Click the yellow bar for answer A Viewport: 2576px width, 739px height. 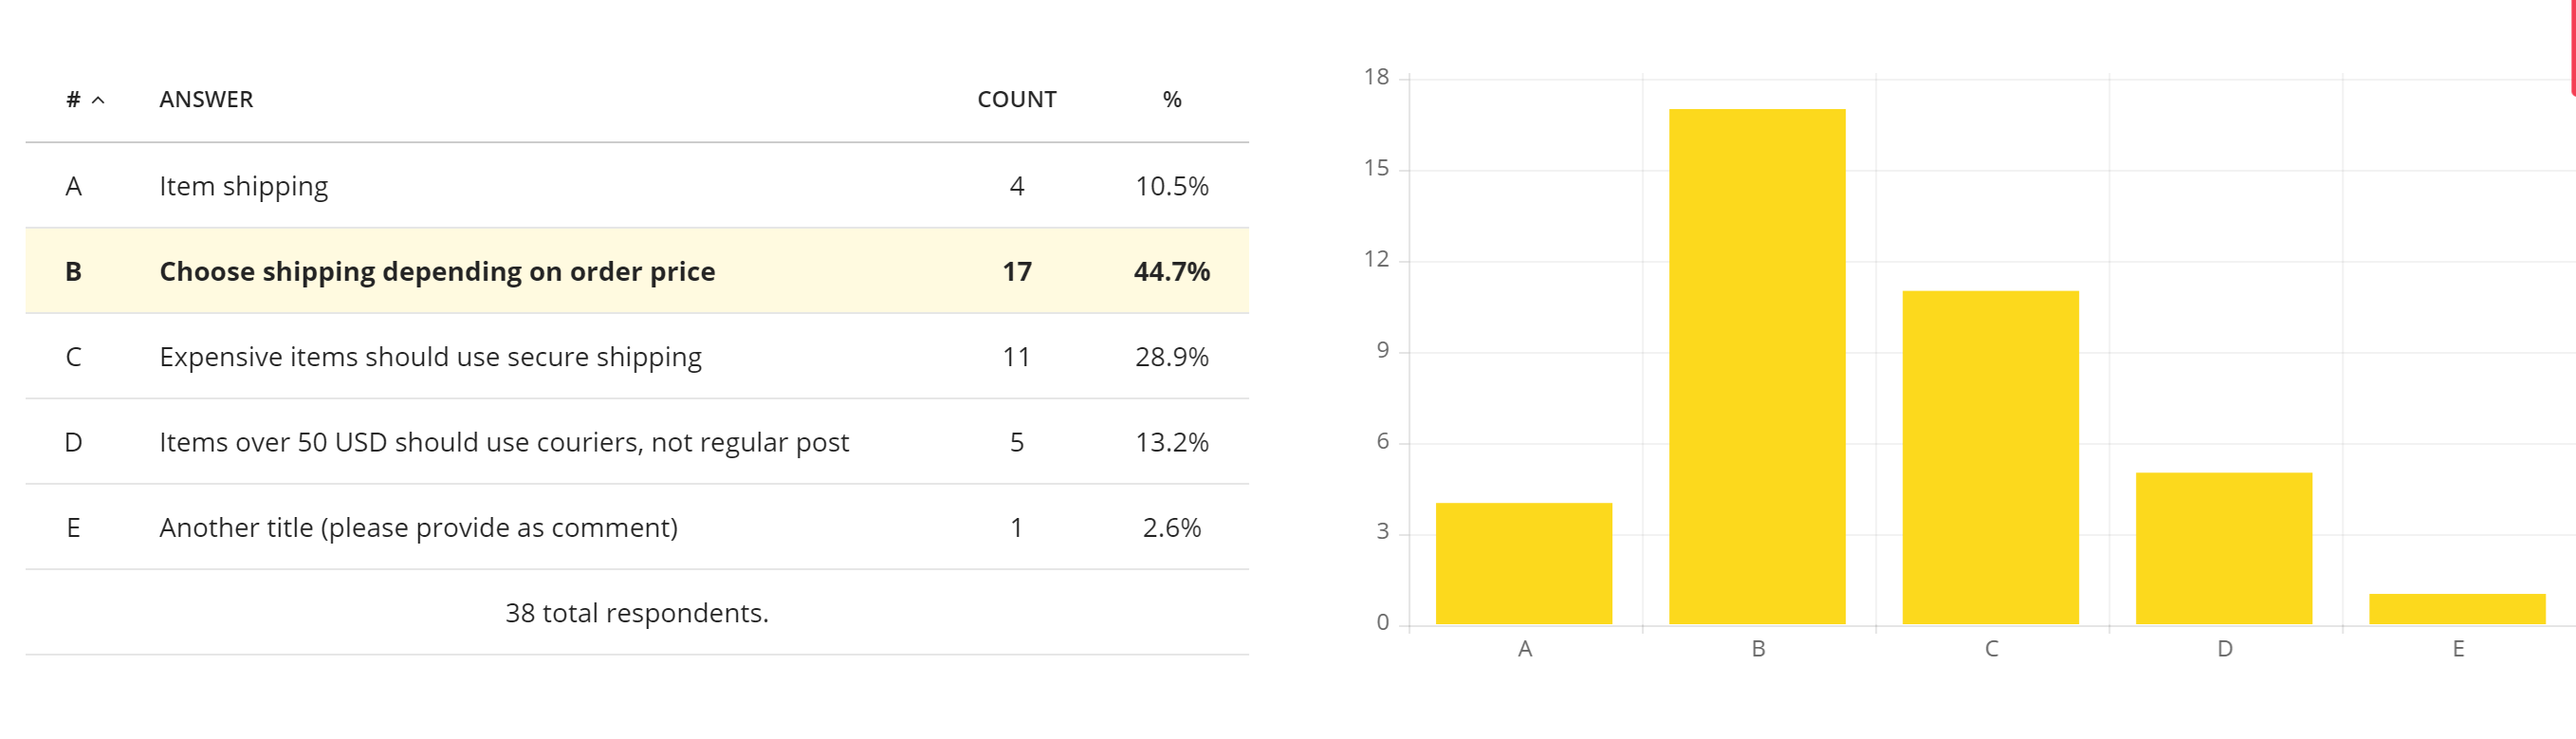pyautogui.click(x=1523, y=563)
